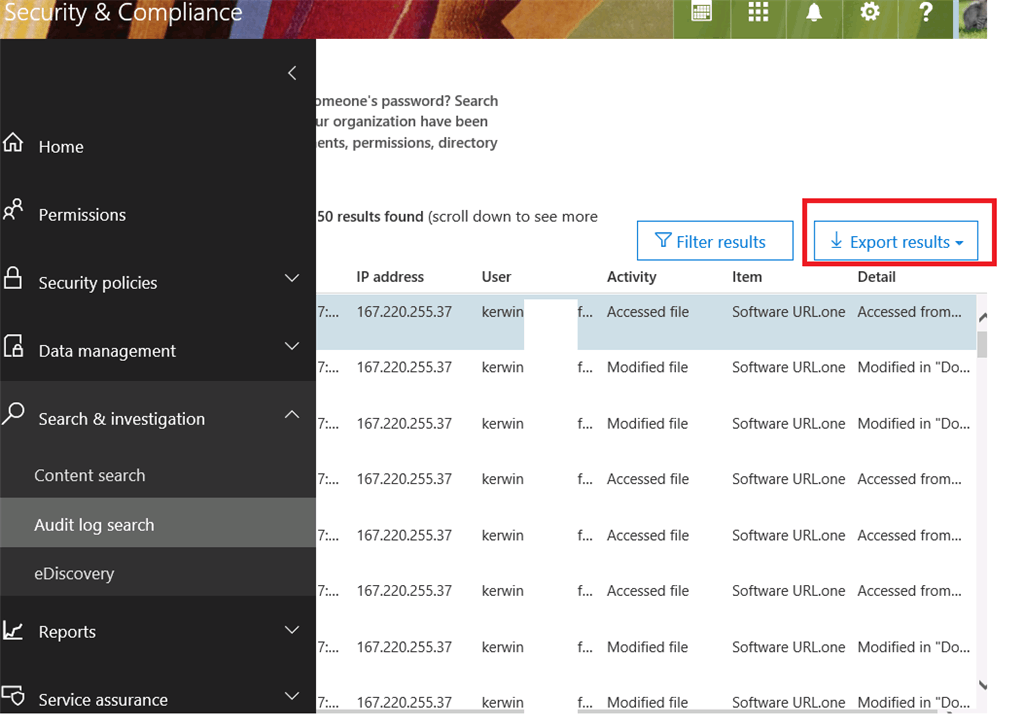Viewport: 1024px width, 728px height.
Task: Open help via the question mark icon
Action: [925, 12]
